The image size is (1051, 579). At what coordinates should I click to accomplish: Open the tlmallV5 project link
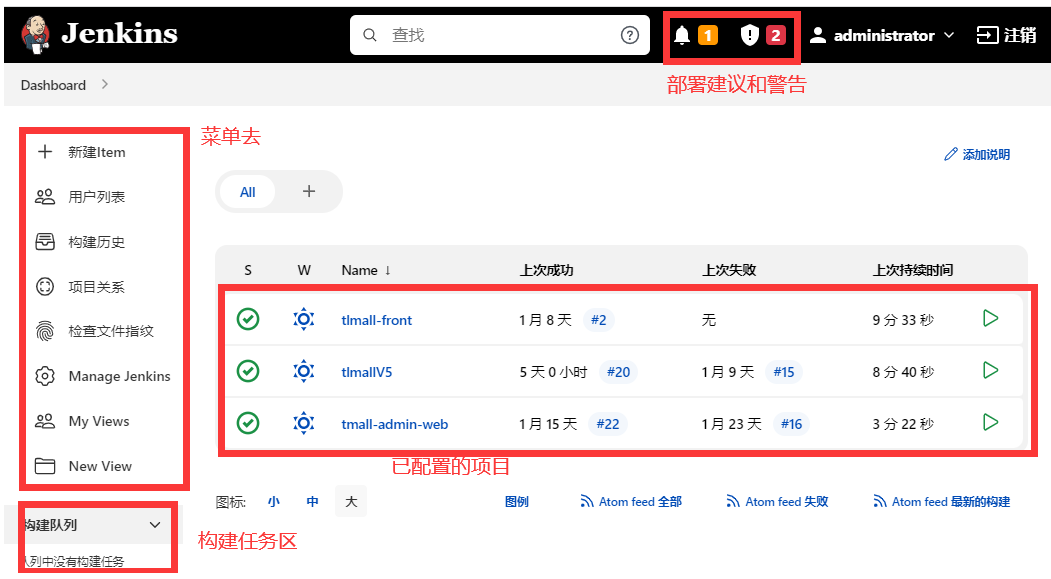tap(367, 372)
